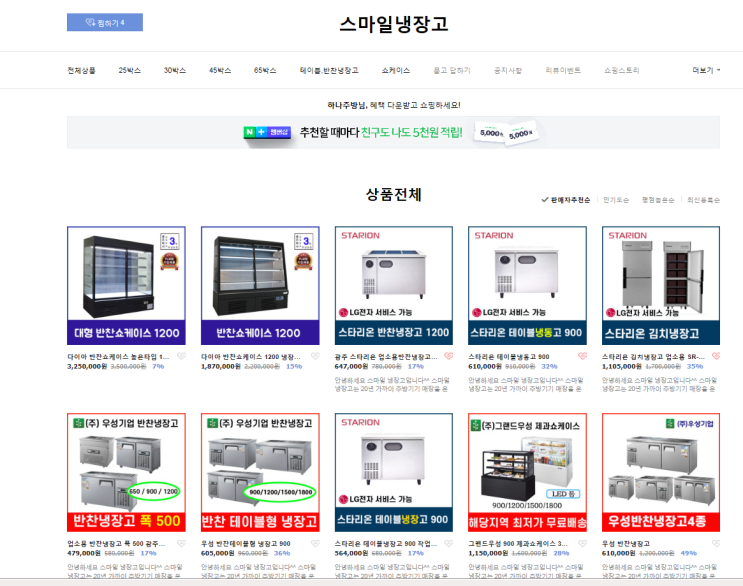Open the 45박스 category

220,71
